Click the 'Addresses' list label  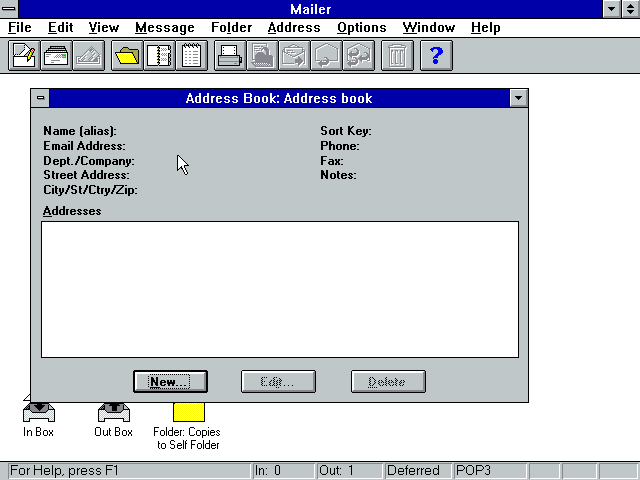click(x=72, y=211)
